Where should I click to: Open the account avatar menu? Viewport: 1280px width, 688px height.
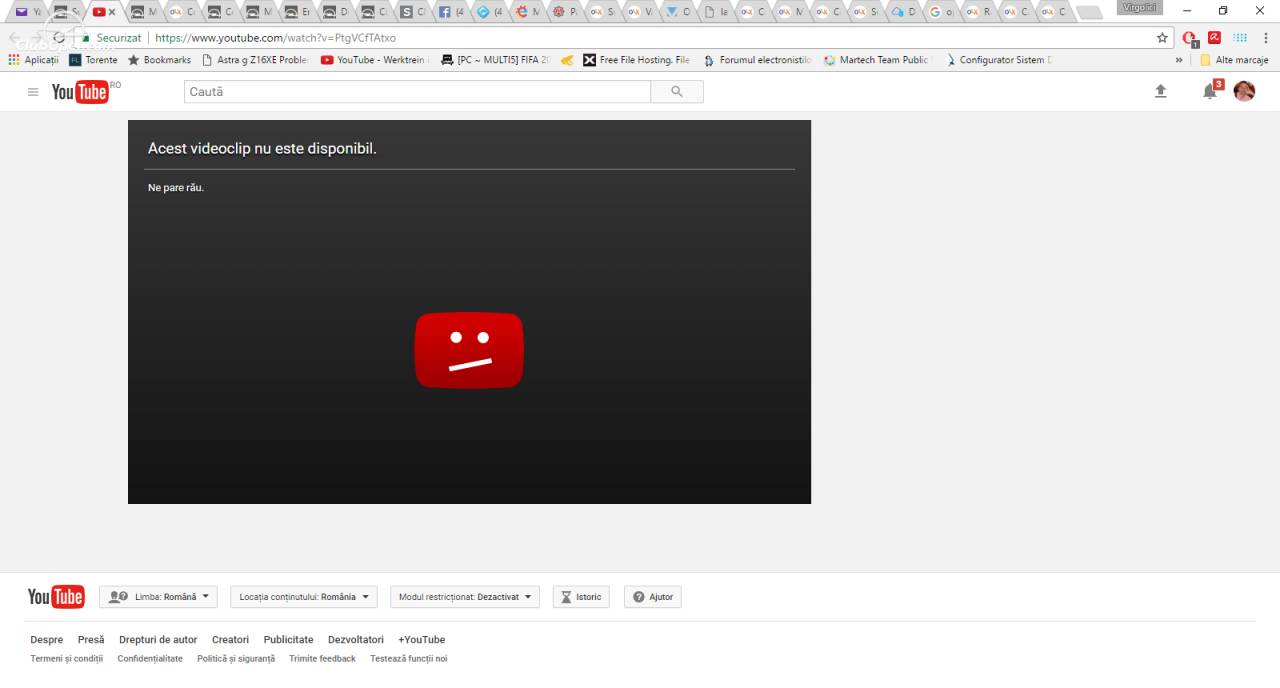1244,91
